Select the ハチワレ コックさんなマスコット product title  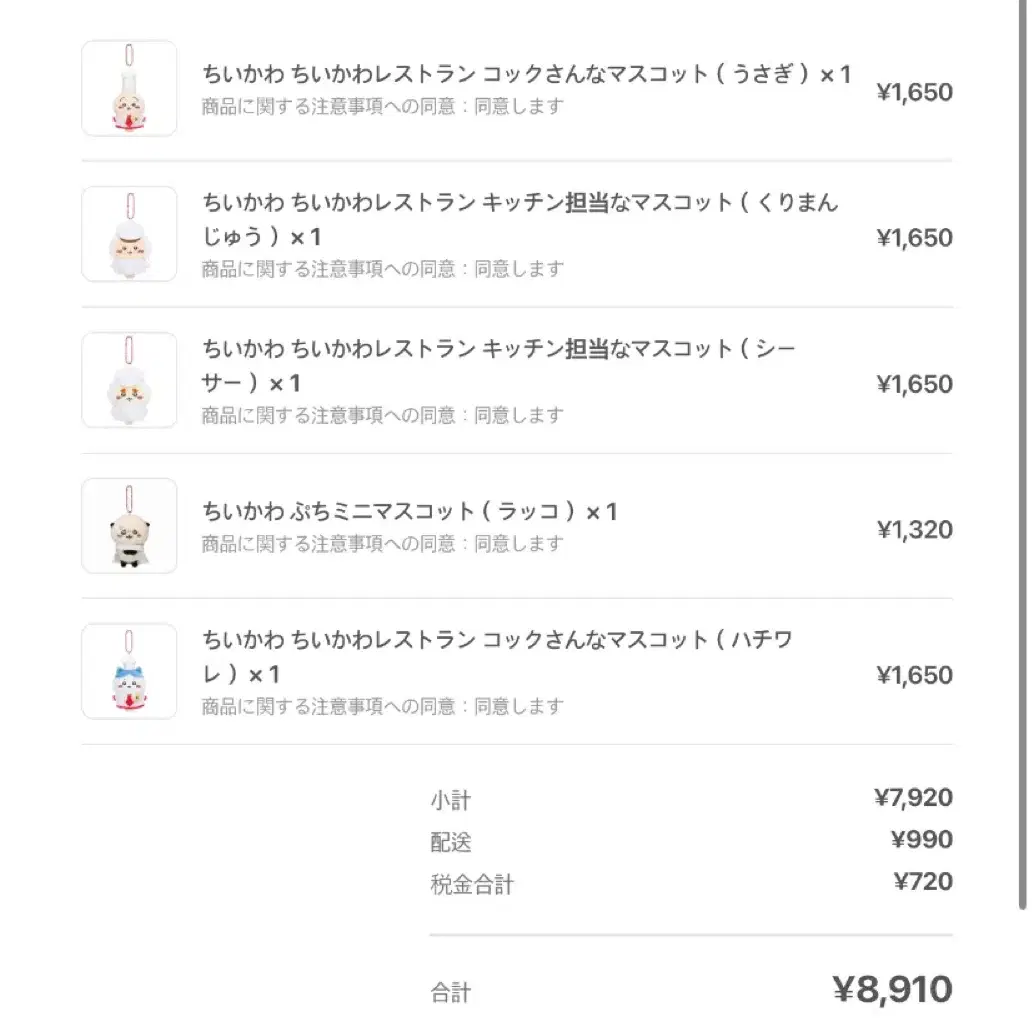(x=497, y=657)
